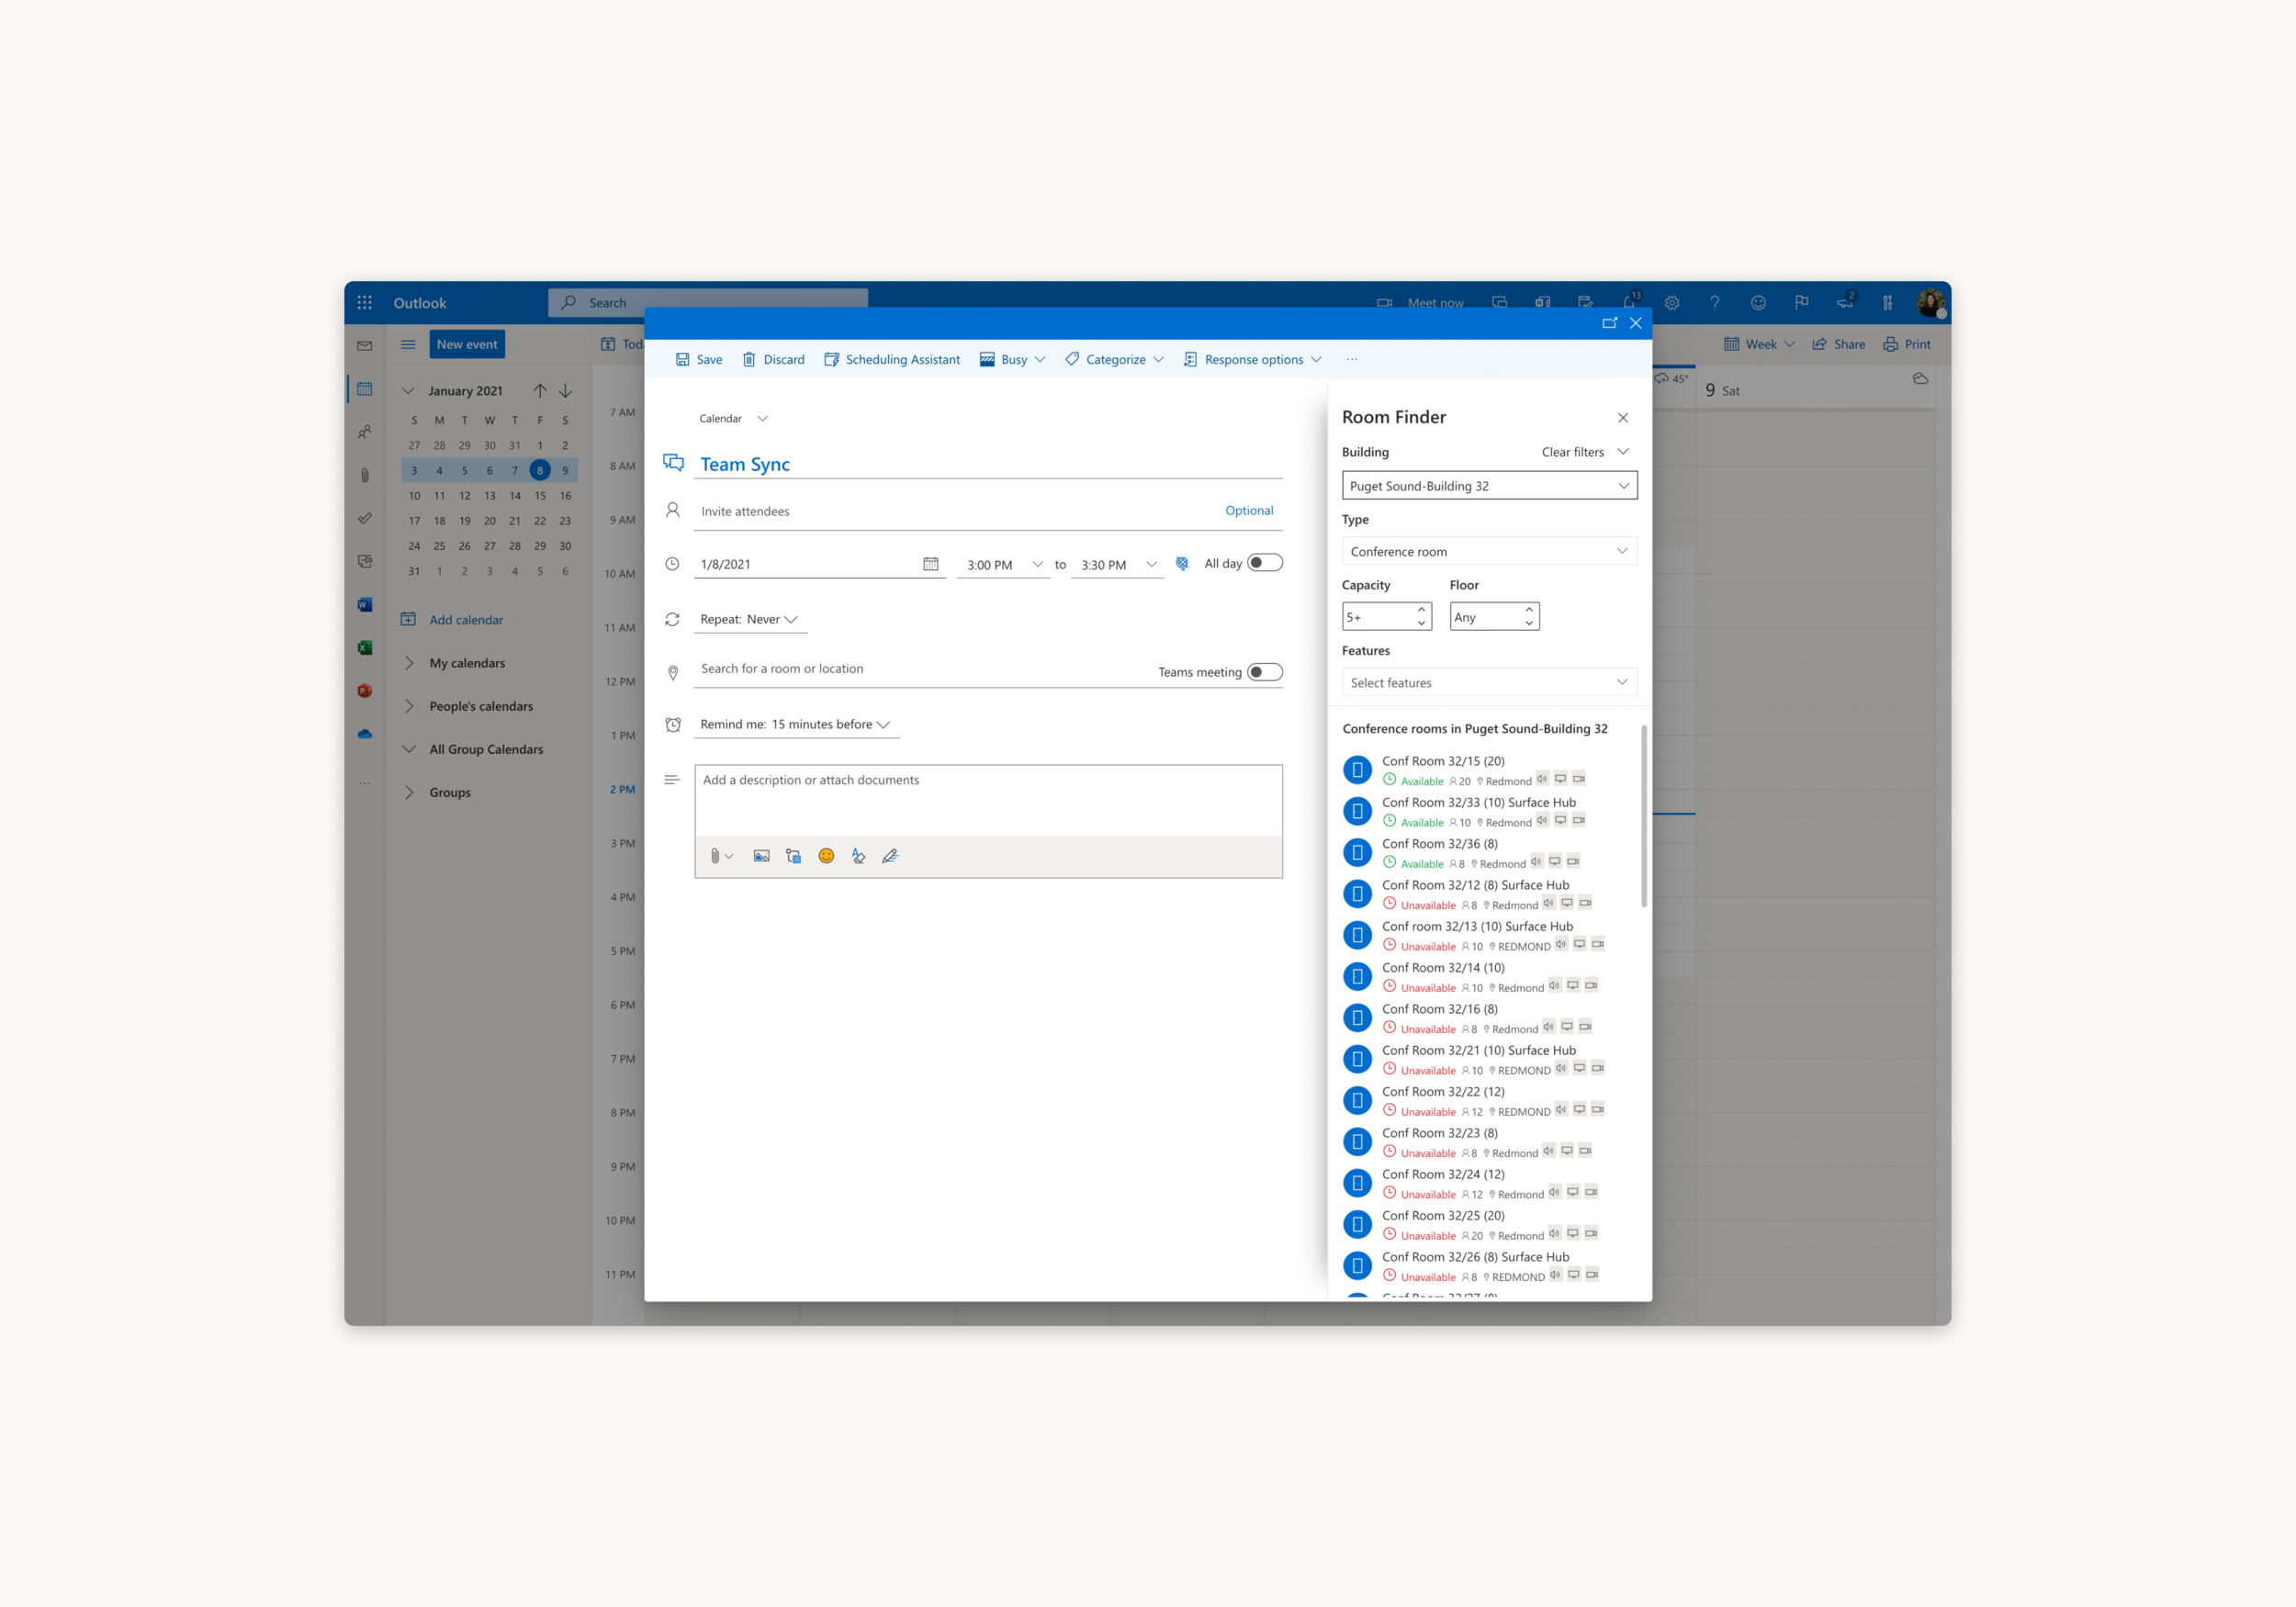Open the Week view menu
2296x1607 pixels.
[1759, 344]
